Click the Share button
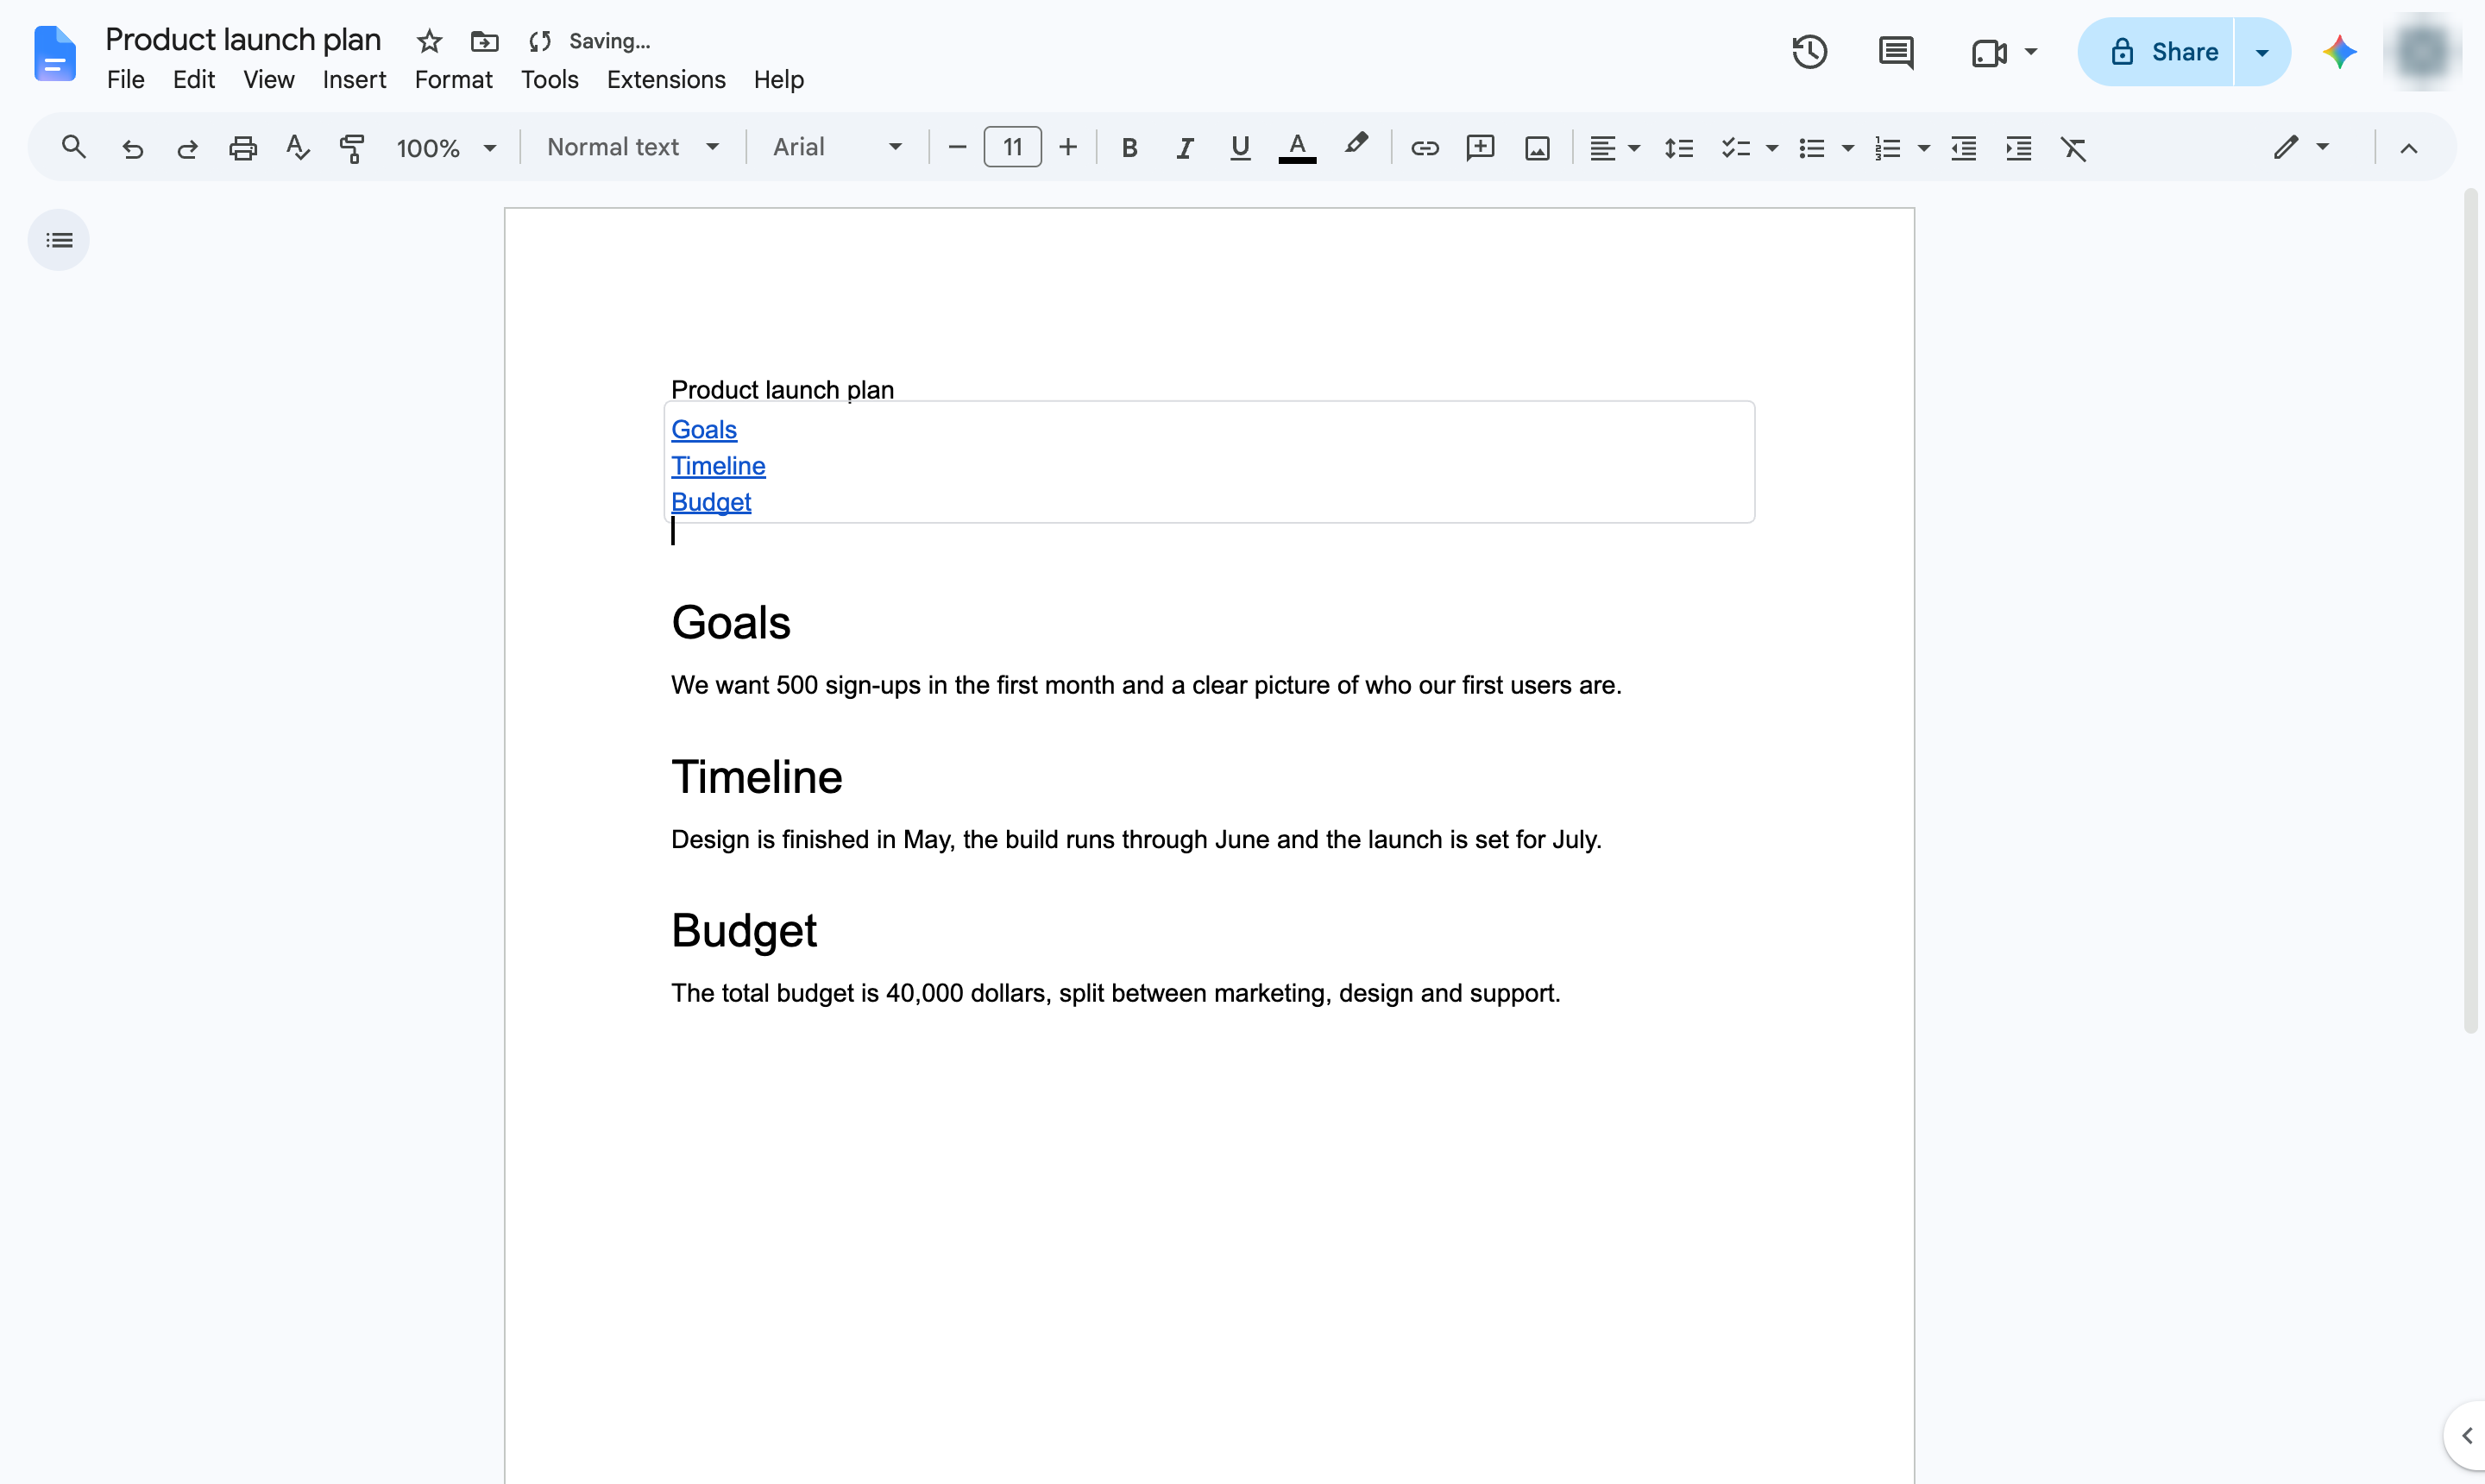This screenshot has width=2485, height=1484. tap(2155, 52)
